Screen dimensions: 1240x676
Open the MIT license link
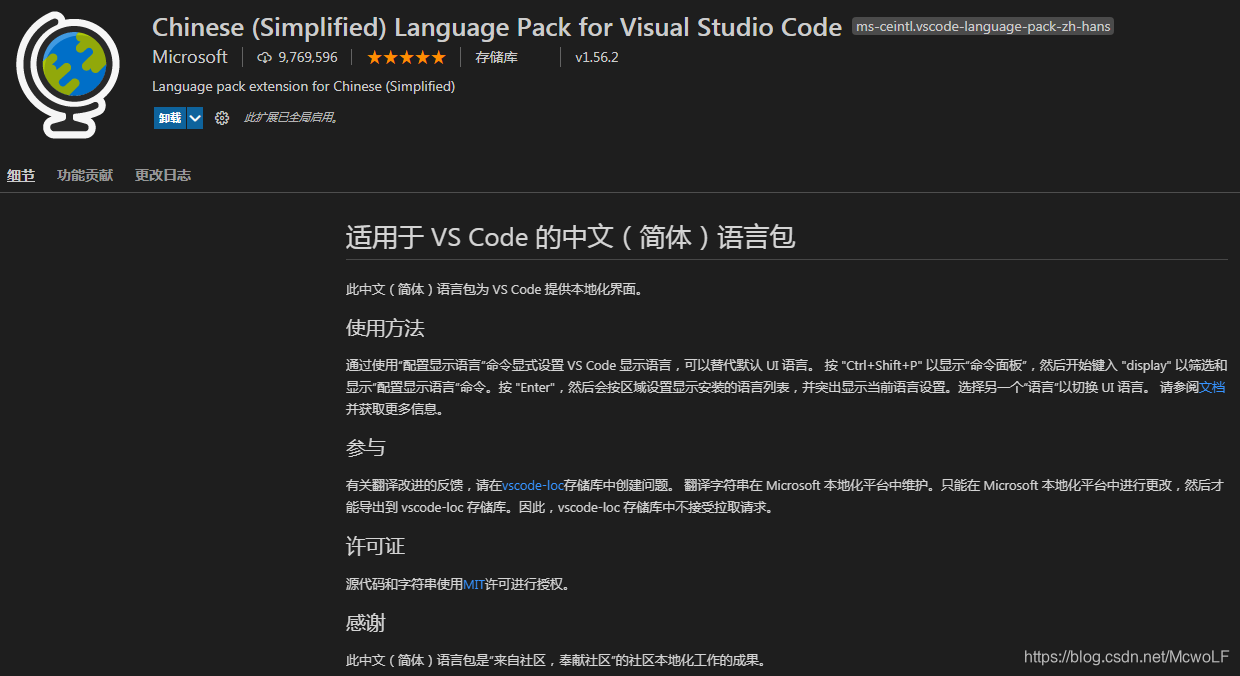[474, 584]
